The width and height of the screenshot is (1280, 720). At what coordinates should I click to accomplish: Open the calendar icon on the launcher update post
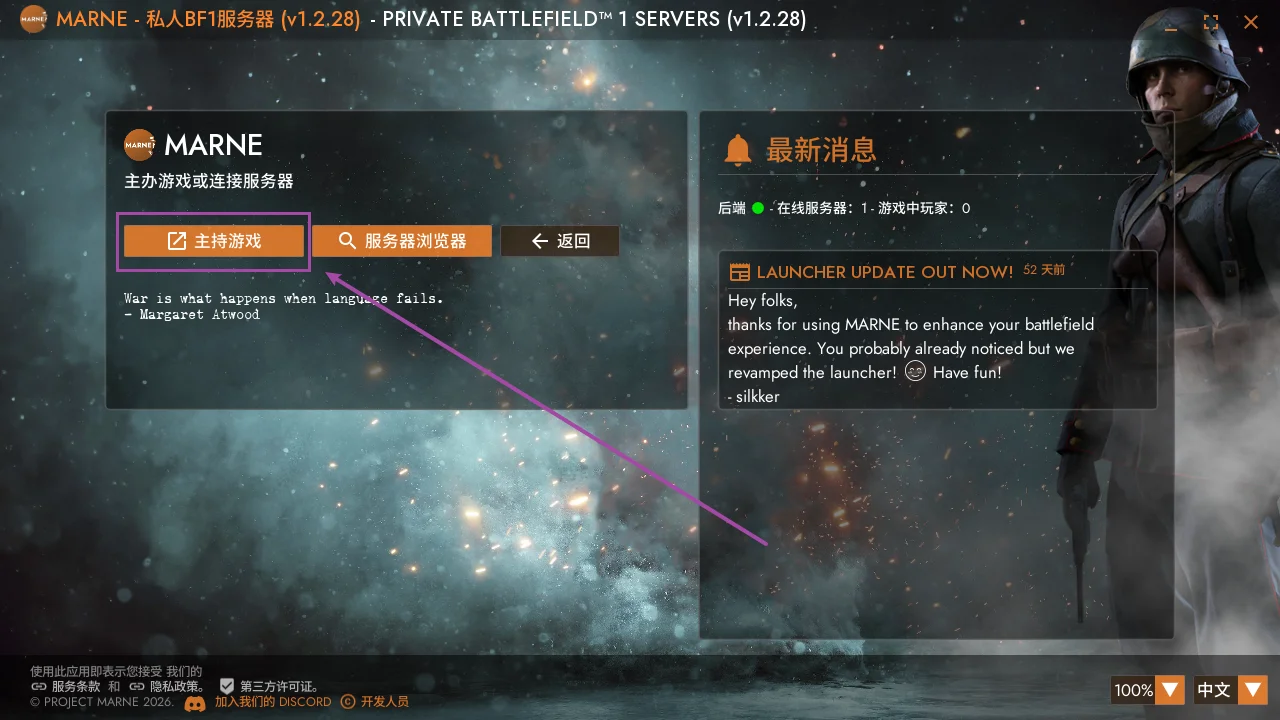tap(740, 272)
